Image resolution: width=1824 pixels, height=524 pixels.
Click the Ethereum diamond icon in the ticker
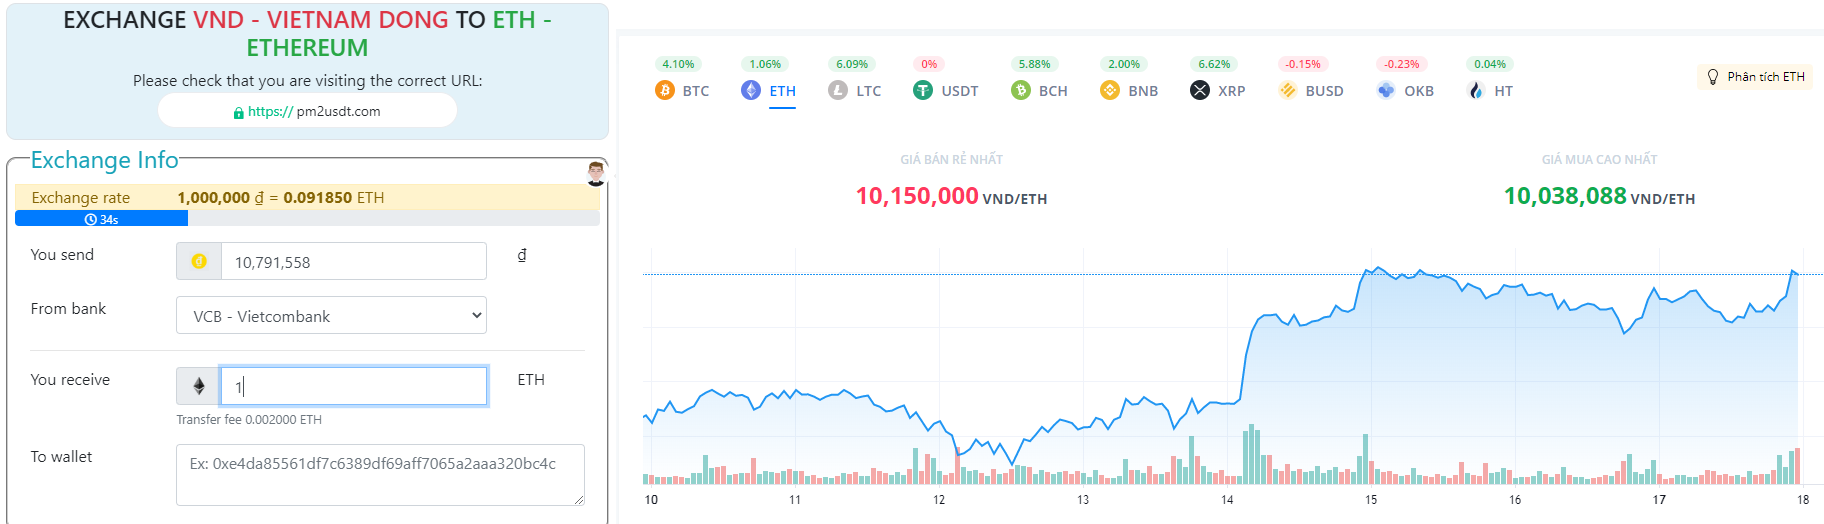(x=751, y=91)
